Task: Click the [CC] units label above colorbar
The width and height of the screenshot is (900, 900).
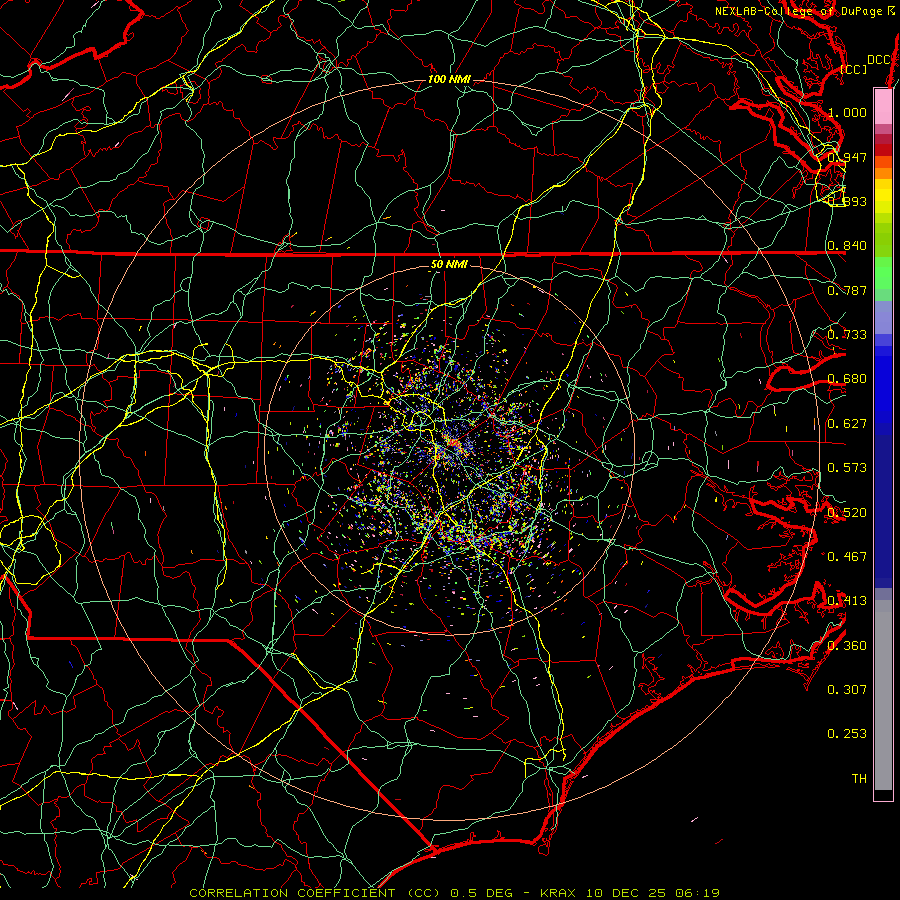Action: pos(854,69)
